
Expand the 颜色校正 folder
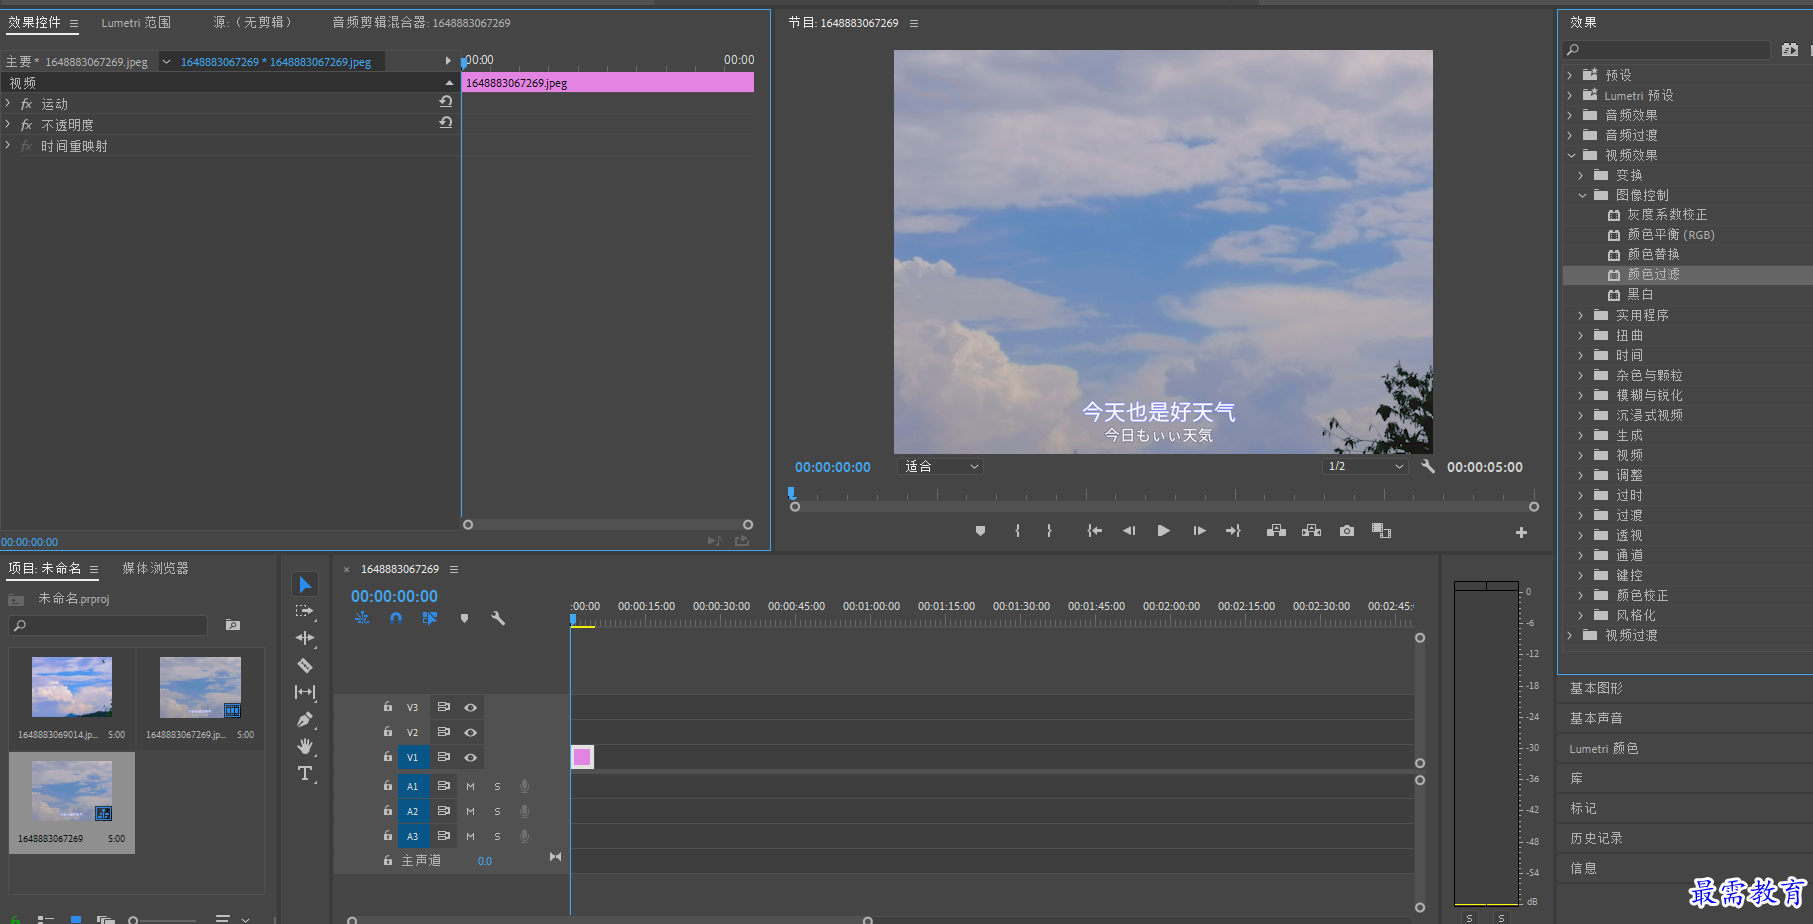point(1581,595)
